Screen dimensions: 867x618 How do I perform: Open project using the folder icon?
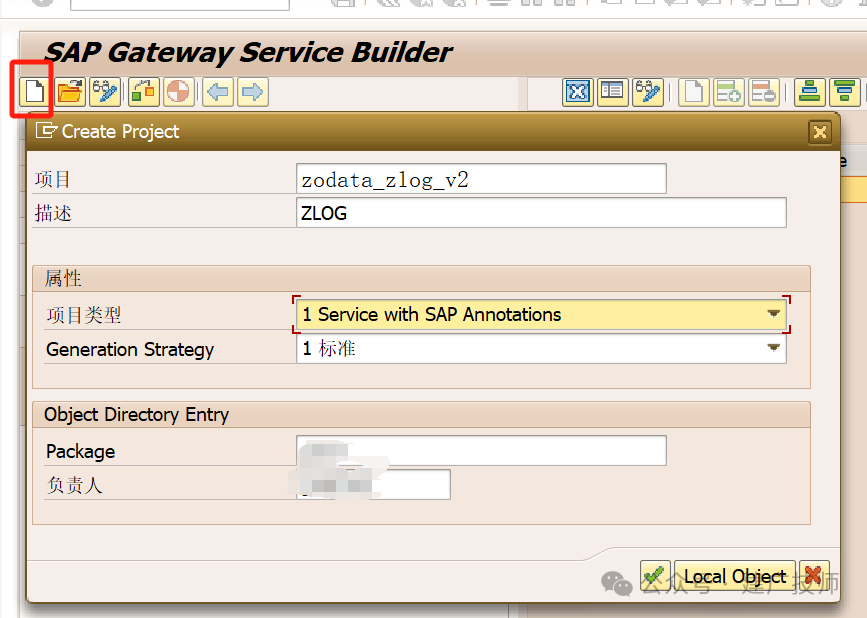pyautogui.click(x=70, y=91)
